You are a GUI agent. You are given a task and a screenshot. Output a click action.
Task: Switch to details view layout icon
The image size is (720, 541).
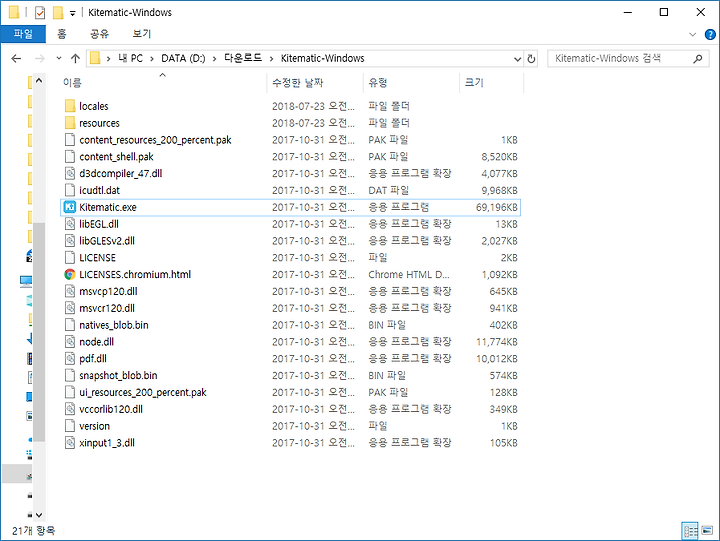pos(690,531)
